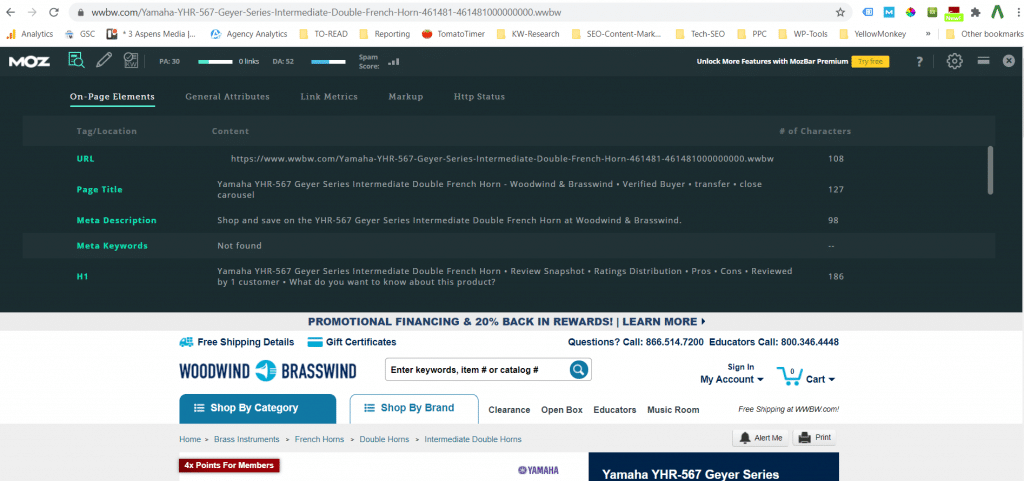The height and width of the screenshot is (481, 1024).
Task: Expand KW-Research bookmarks folder
Action: click(528, 34)
